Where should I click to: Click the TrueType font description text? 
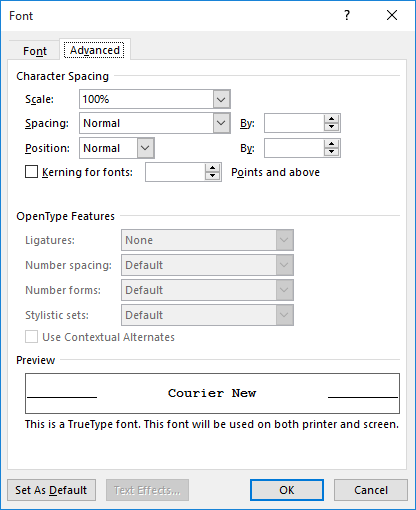pos(212,424)
